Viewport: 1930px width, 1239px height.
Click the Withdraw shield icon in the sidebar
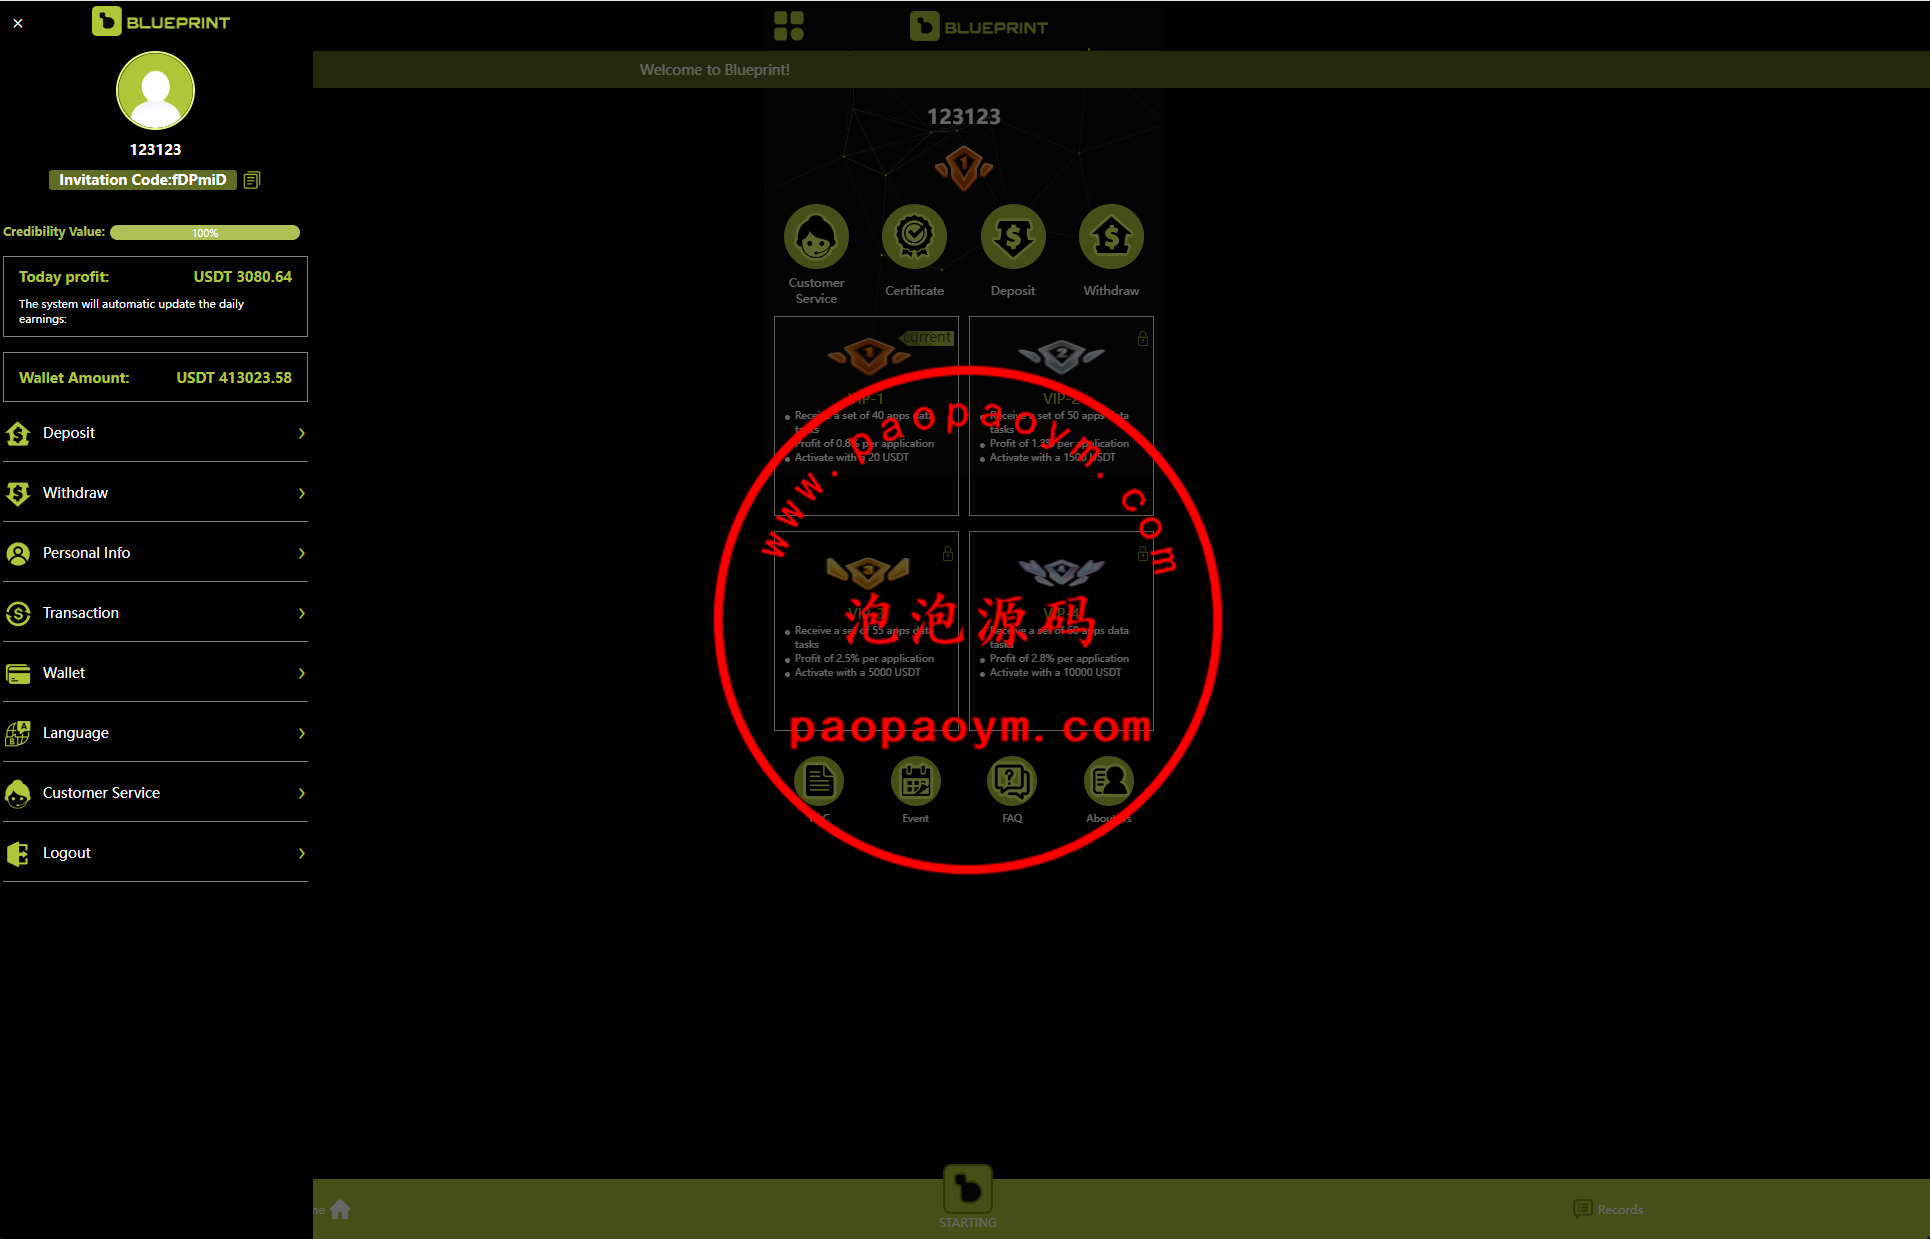pos(18,493)
